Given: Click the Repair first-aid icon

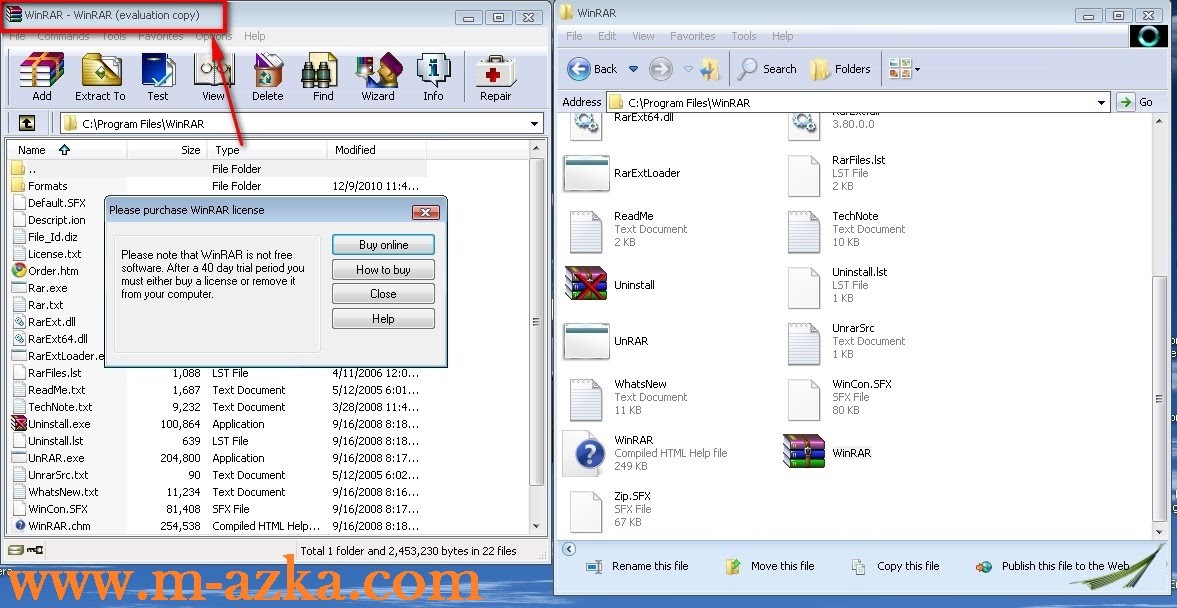Looking at the screenshot, I should (495, 77).
